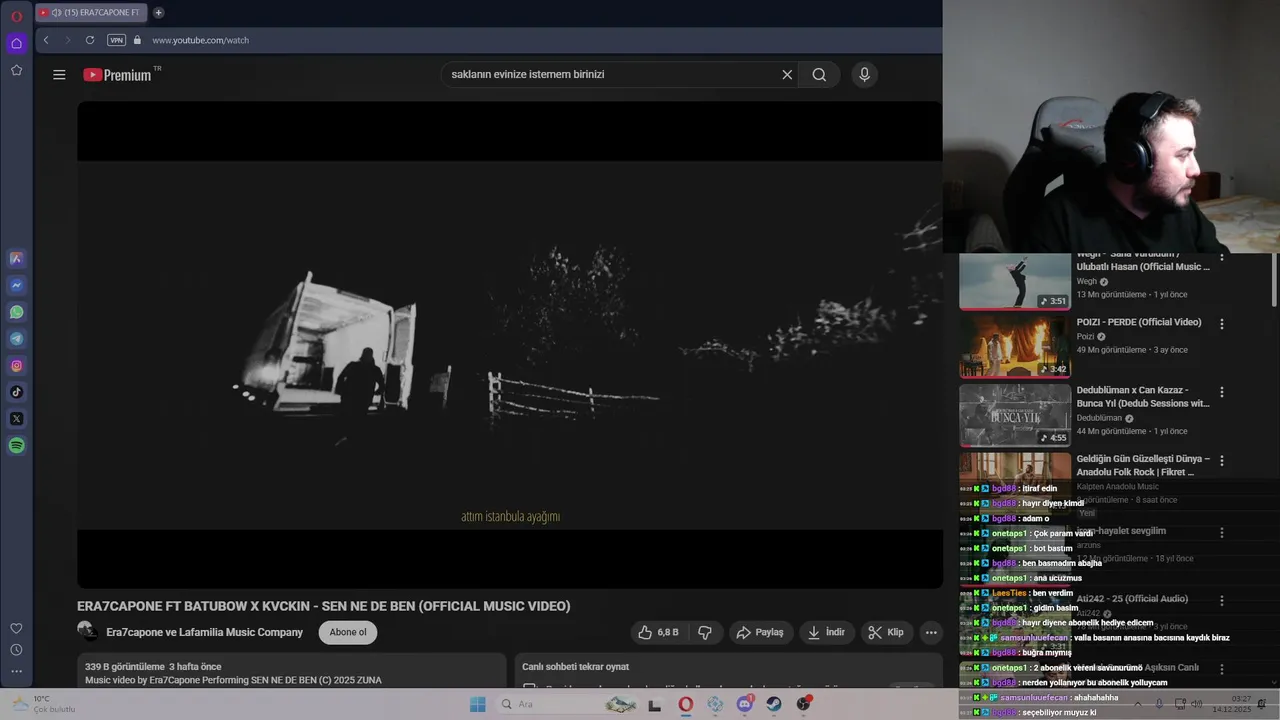The height and width of the screenshot is (720, 1280).
Task: Toggle the VPN badge in address bar
Action: 117,40
